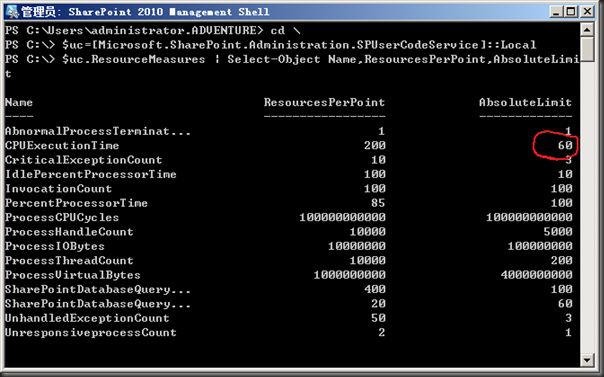The width and height of the screenshot is (604, 377).
Task: Click AbsoluteLimit value 100 of PercentProcessorTime
Action: [x=562, y=203]
